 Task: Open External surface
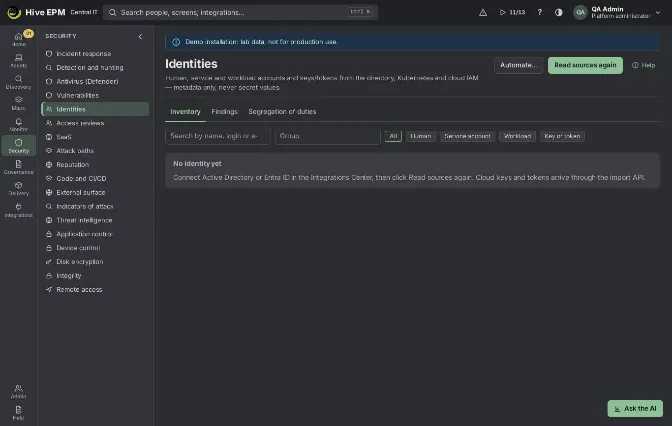tap(95, 192)
